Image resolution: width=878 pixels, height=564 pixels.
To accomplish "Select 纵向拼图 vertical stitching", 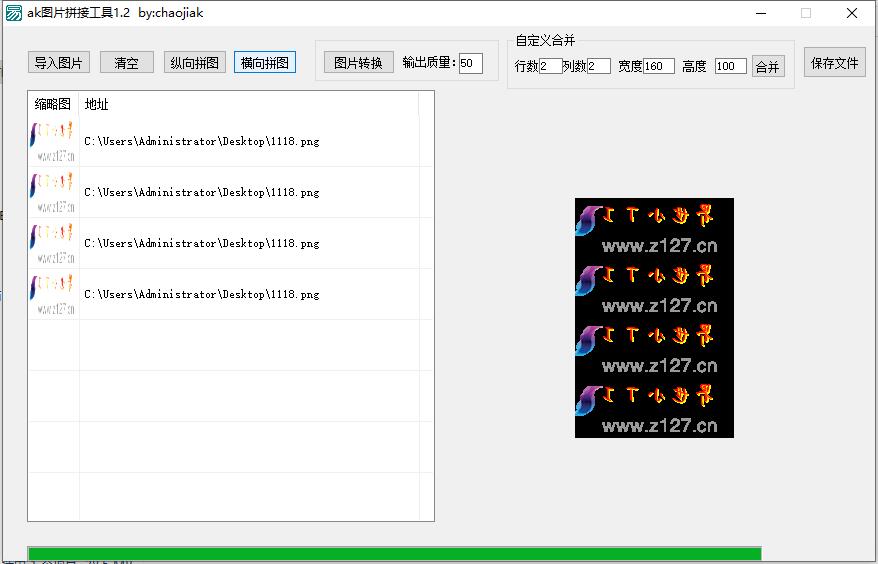I will [x=194, y=62].
